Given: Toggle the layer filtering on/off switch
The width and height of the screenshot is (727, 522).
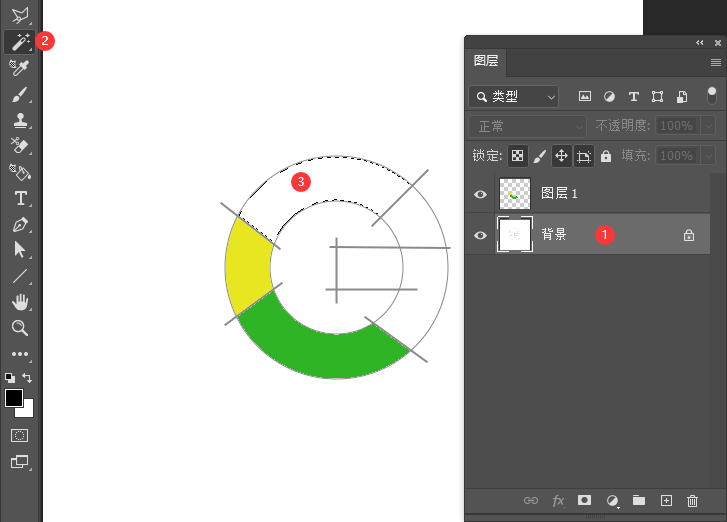Looking at the screenshot, I should pyautogui.click(x=712, y=95).
